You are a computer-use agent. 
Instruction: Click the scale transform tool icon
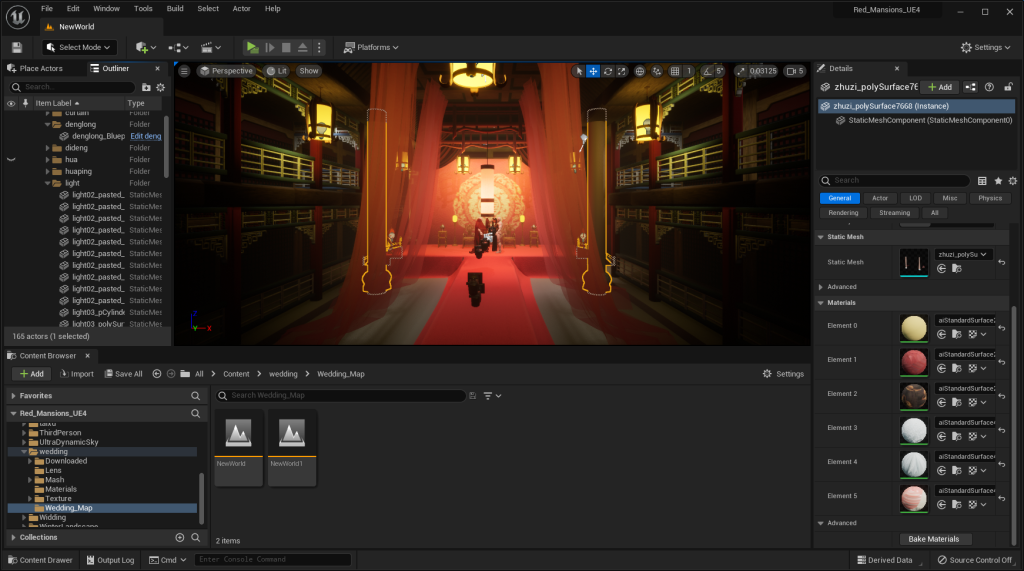[x=622, y=71]
